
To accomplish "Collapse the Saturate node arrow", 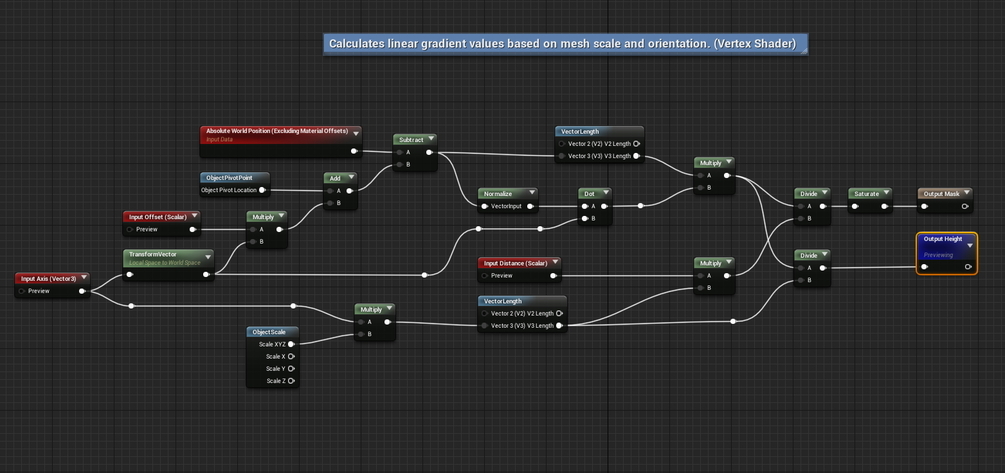I will [x=886, y=193].
